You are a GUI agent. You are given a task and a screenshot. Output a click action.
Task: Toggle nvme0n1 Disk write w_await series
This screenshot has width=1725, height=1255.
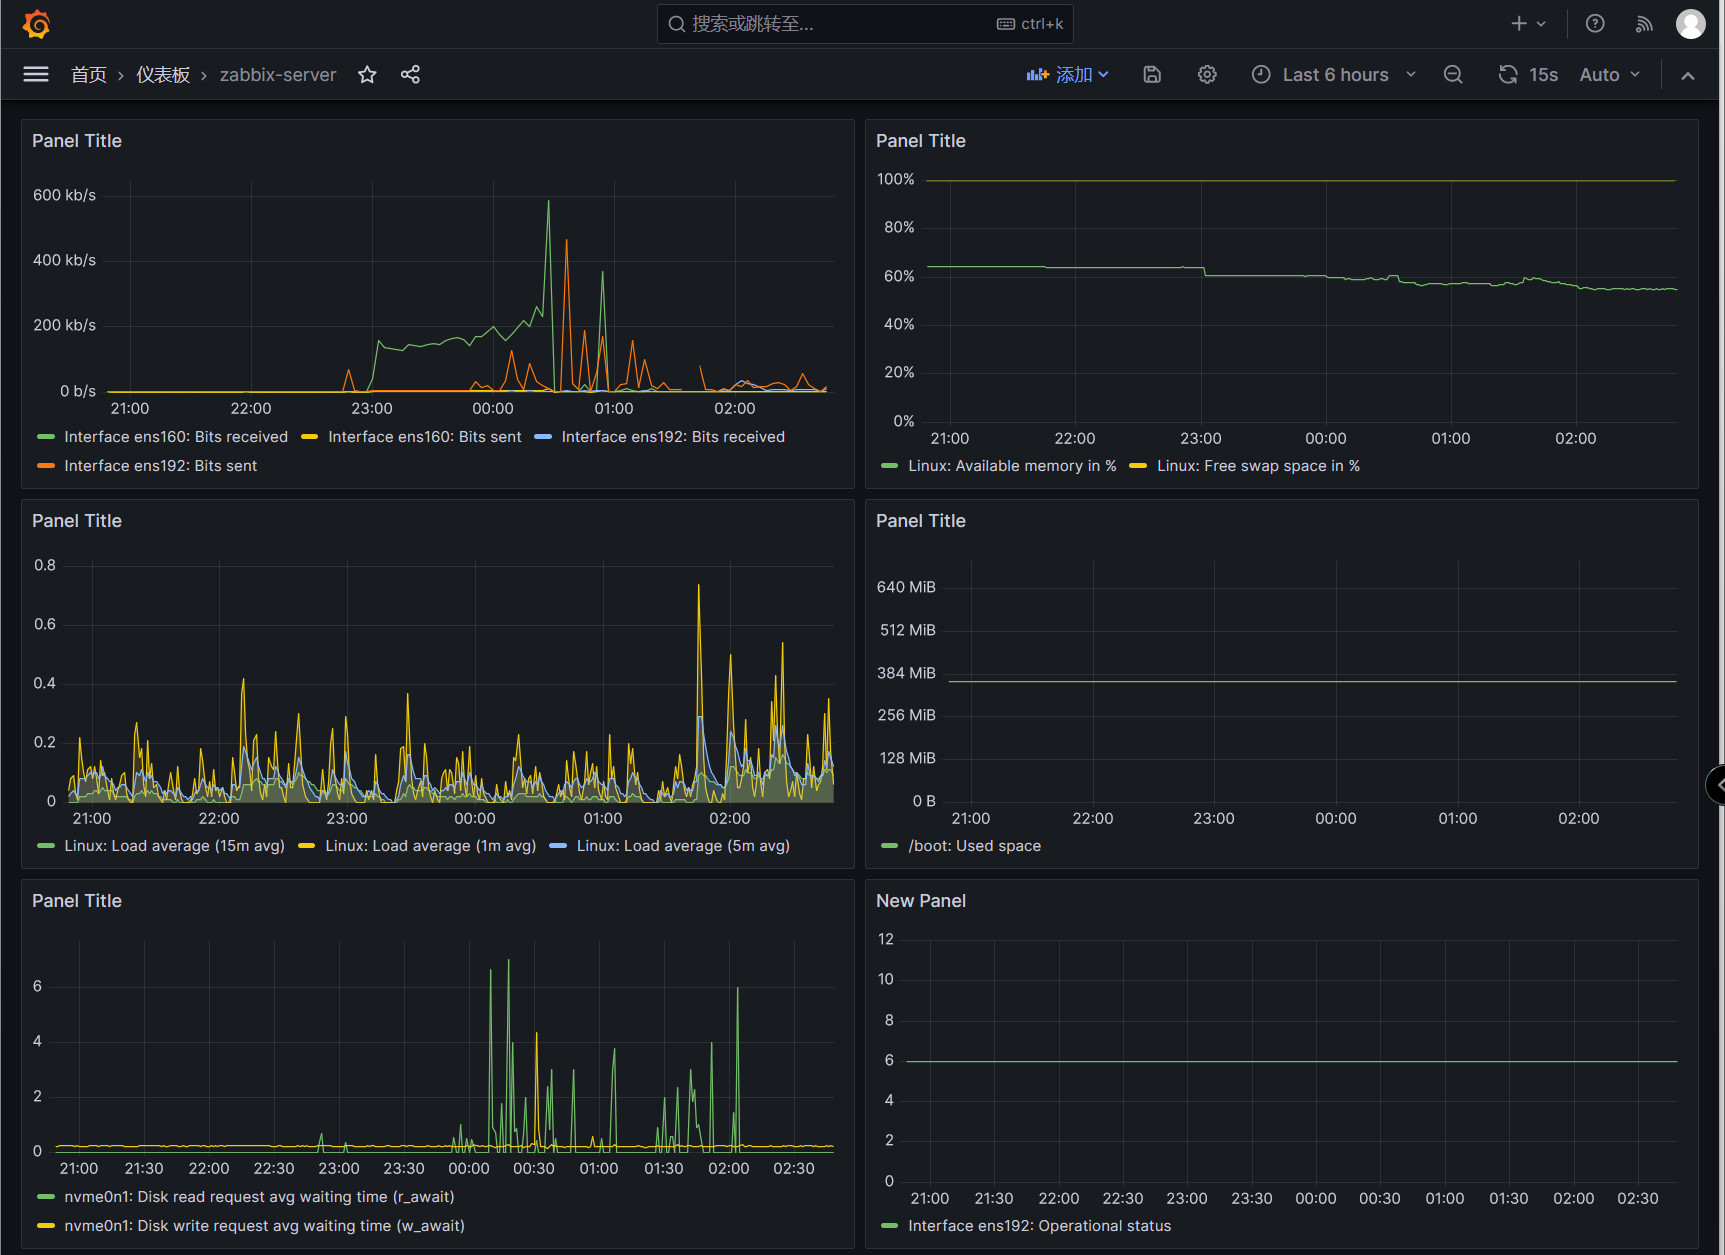[x=264, y=1226]
